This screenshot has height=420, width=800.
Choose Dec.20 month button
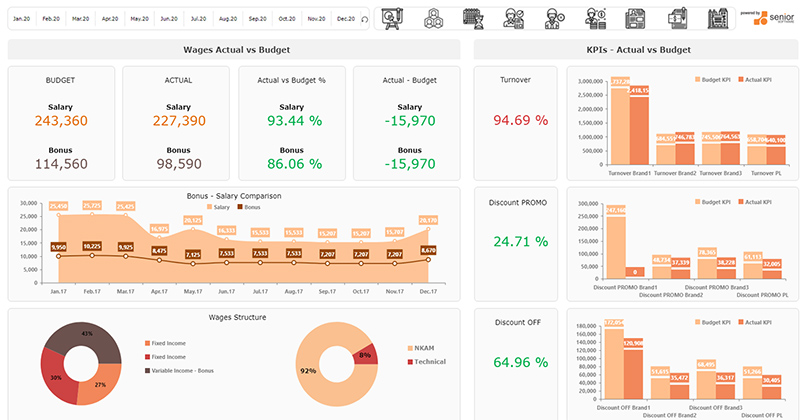pos(346,18)
